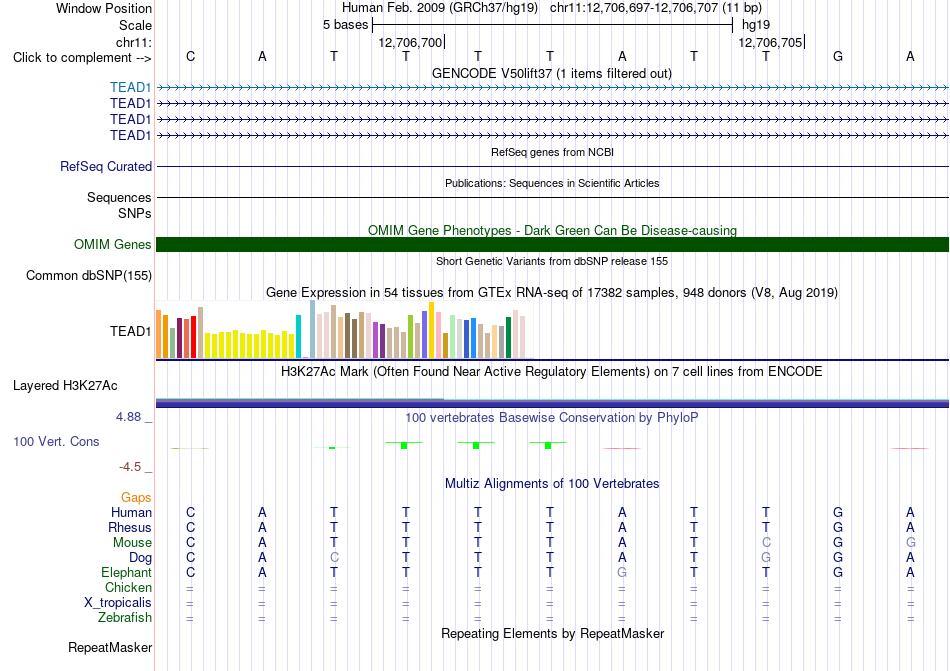Click base C in the complement row
The width and height of the screenshot is (950, 671).
click(x=190, y=56)
